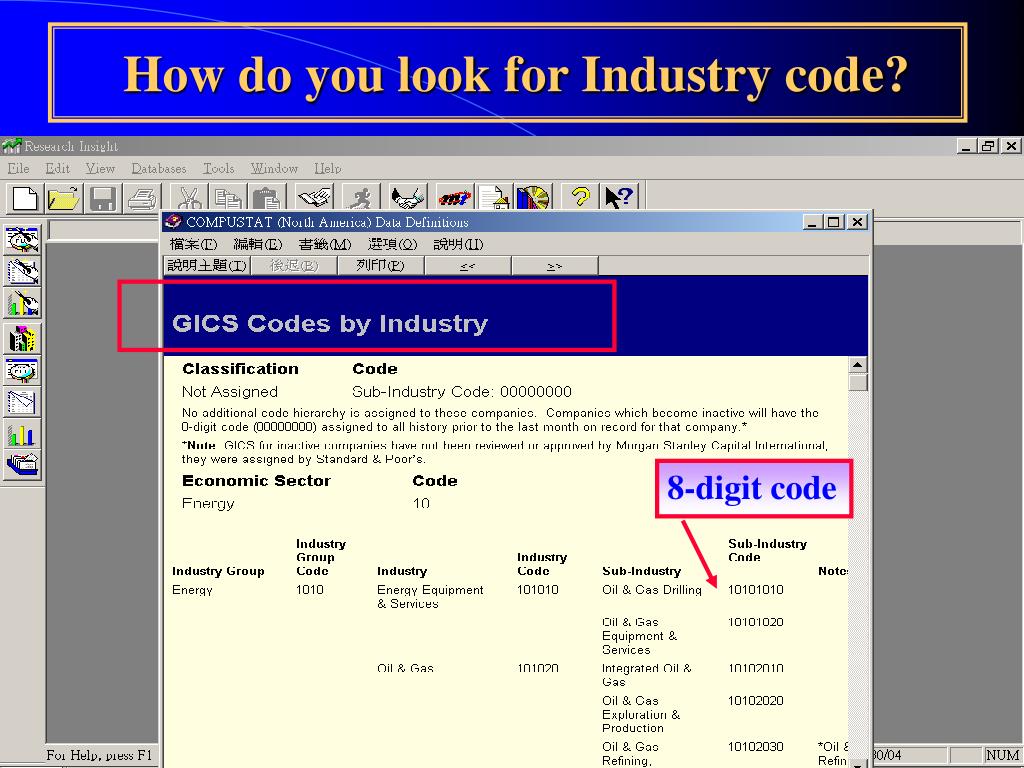Click the Copy icon in toolbar
This screenshot has height=768, width=1024.
(228, 196)
